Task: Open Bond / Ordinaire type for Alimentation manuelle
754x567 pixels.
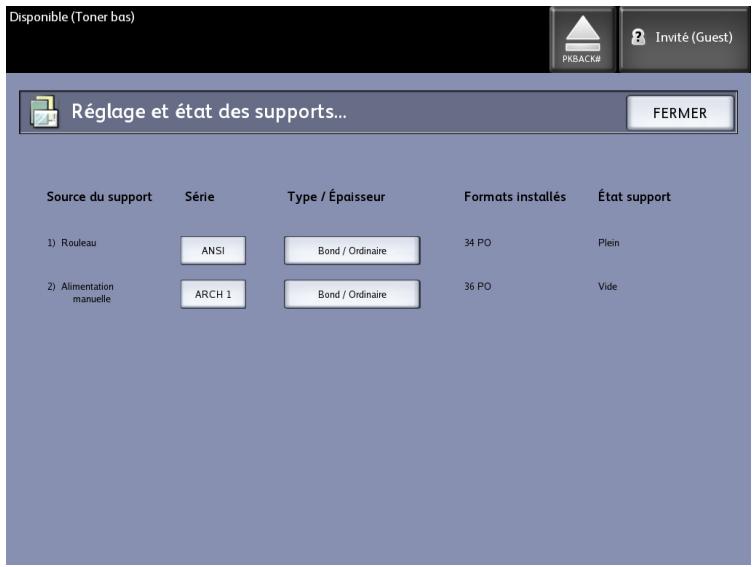Action: 352,294
